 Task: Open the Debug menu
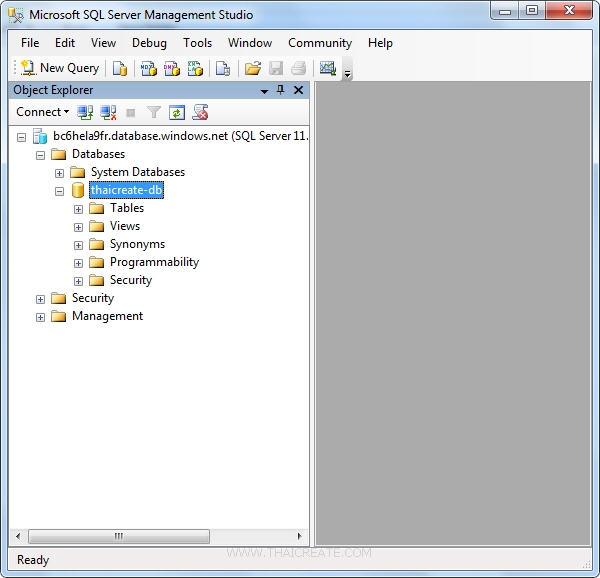149,43
